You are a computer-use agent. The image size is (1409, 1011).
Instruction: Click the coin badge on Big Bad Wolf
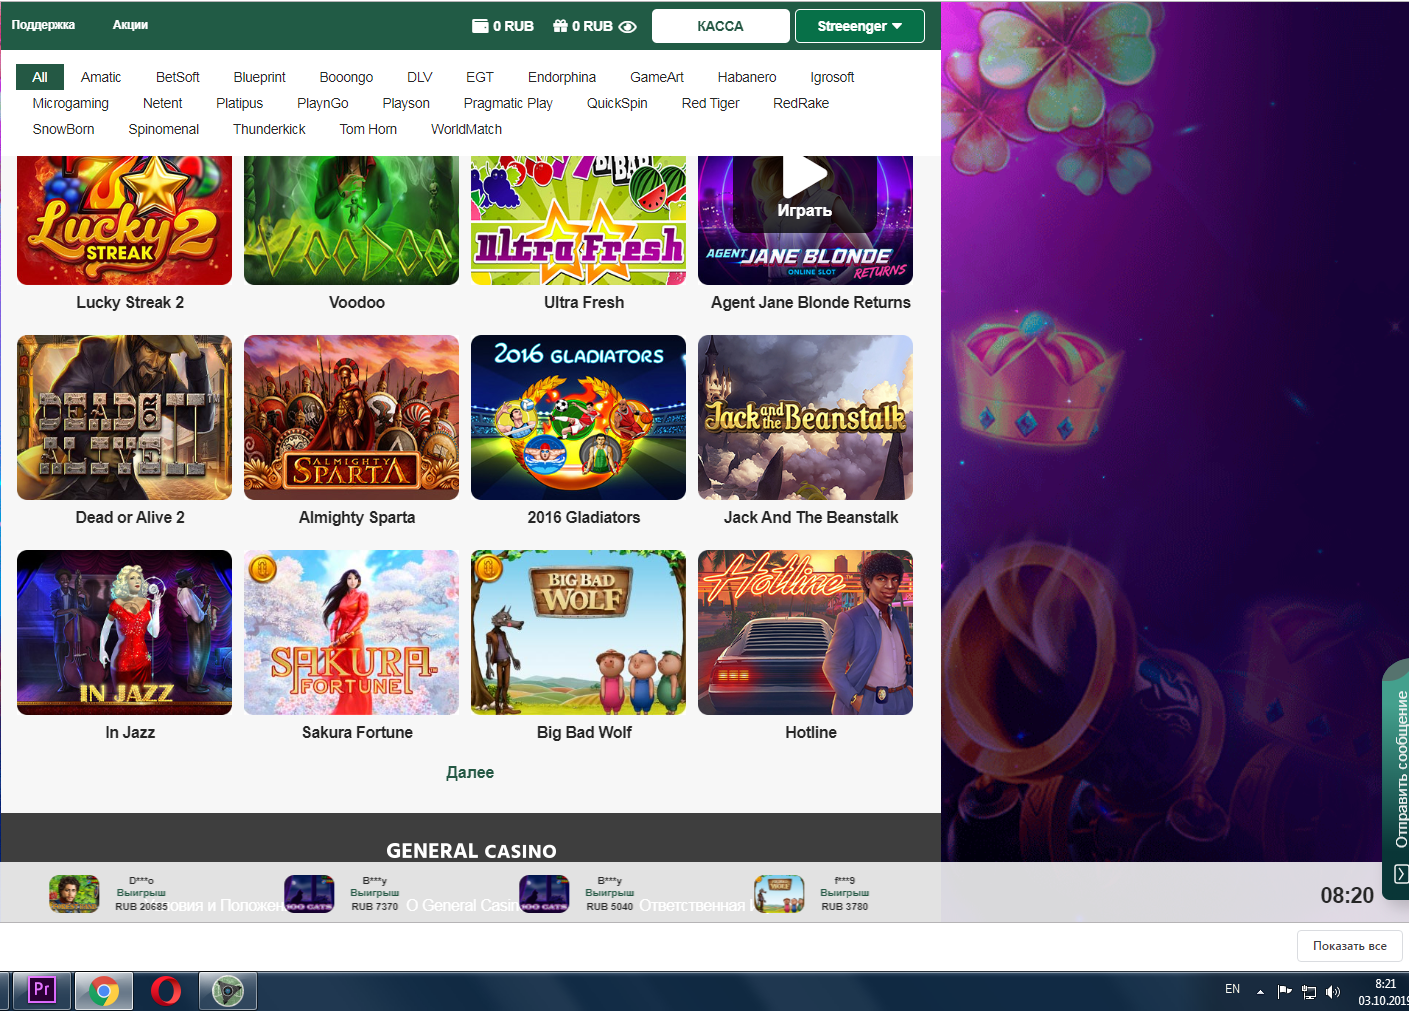(489, 569)
